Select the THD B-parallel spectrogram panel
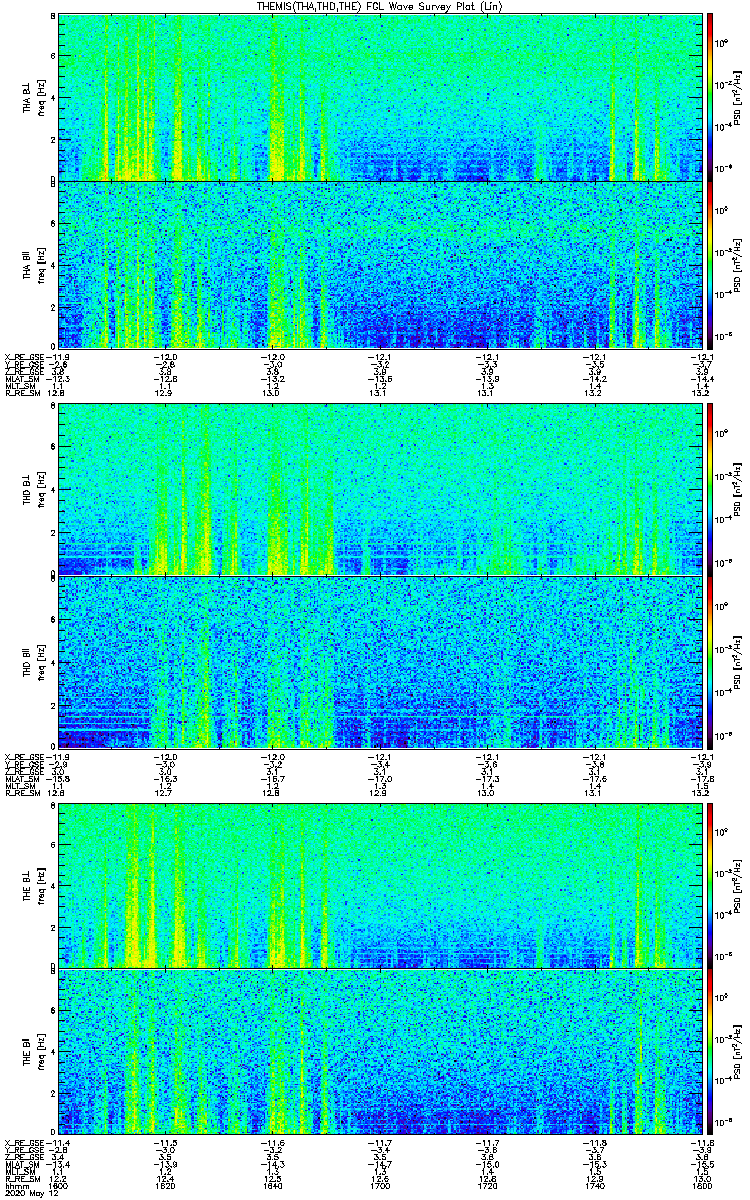Viewport: 750px width, 1200px height. click(380, 662)
